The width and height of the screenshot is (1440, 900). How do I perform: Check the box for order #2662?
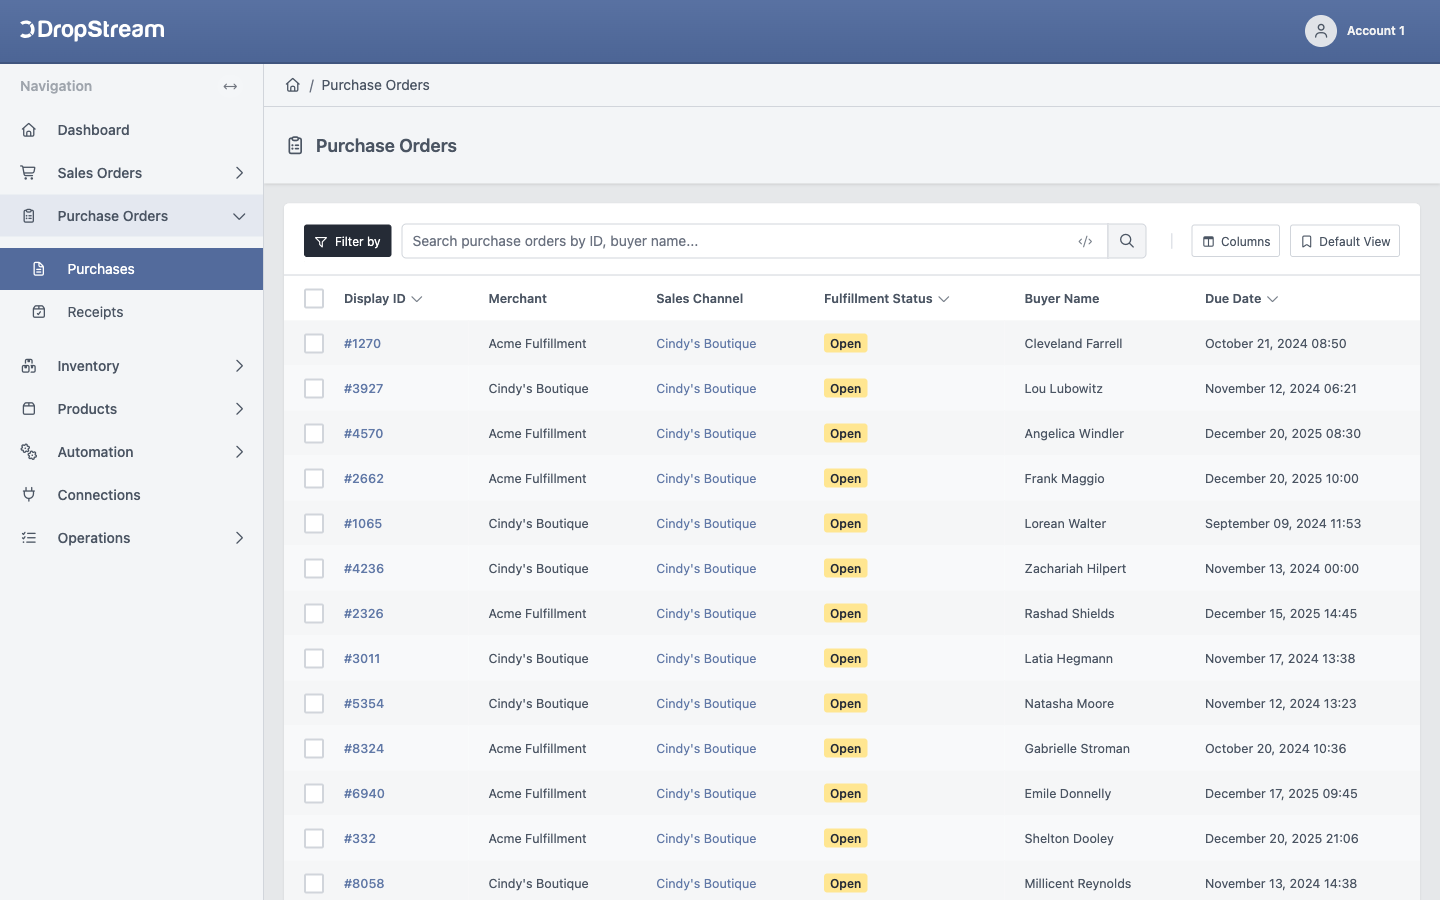click(314, 478)
